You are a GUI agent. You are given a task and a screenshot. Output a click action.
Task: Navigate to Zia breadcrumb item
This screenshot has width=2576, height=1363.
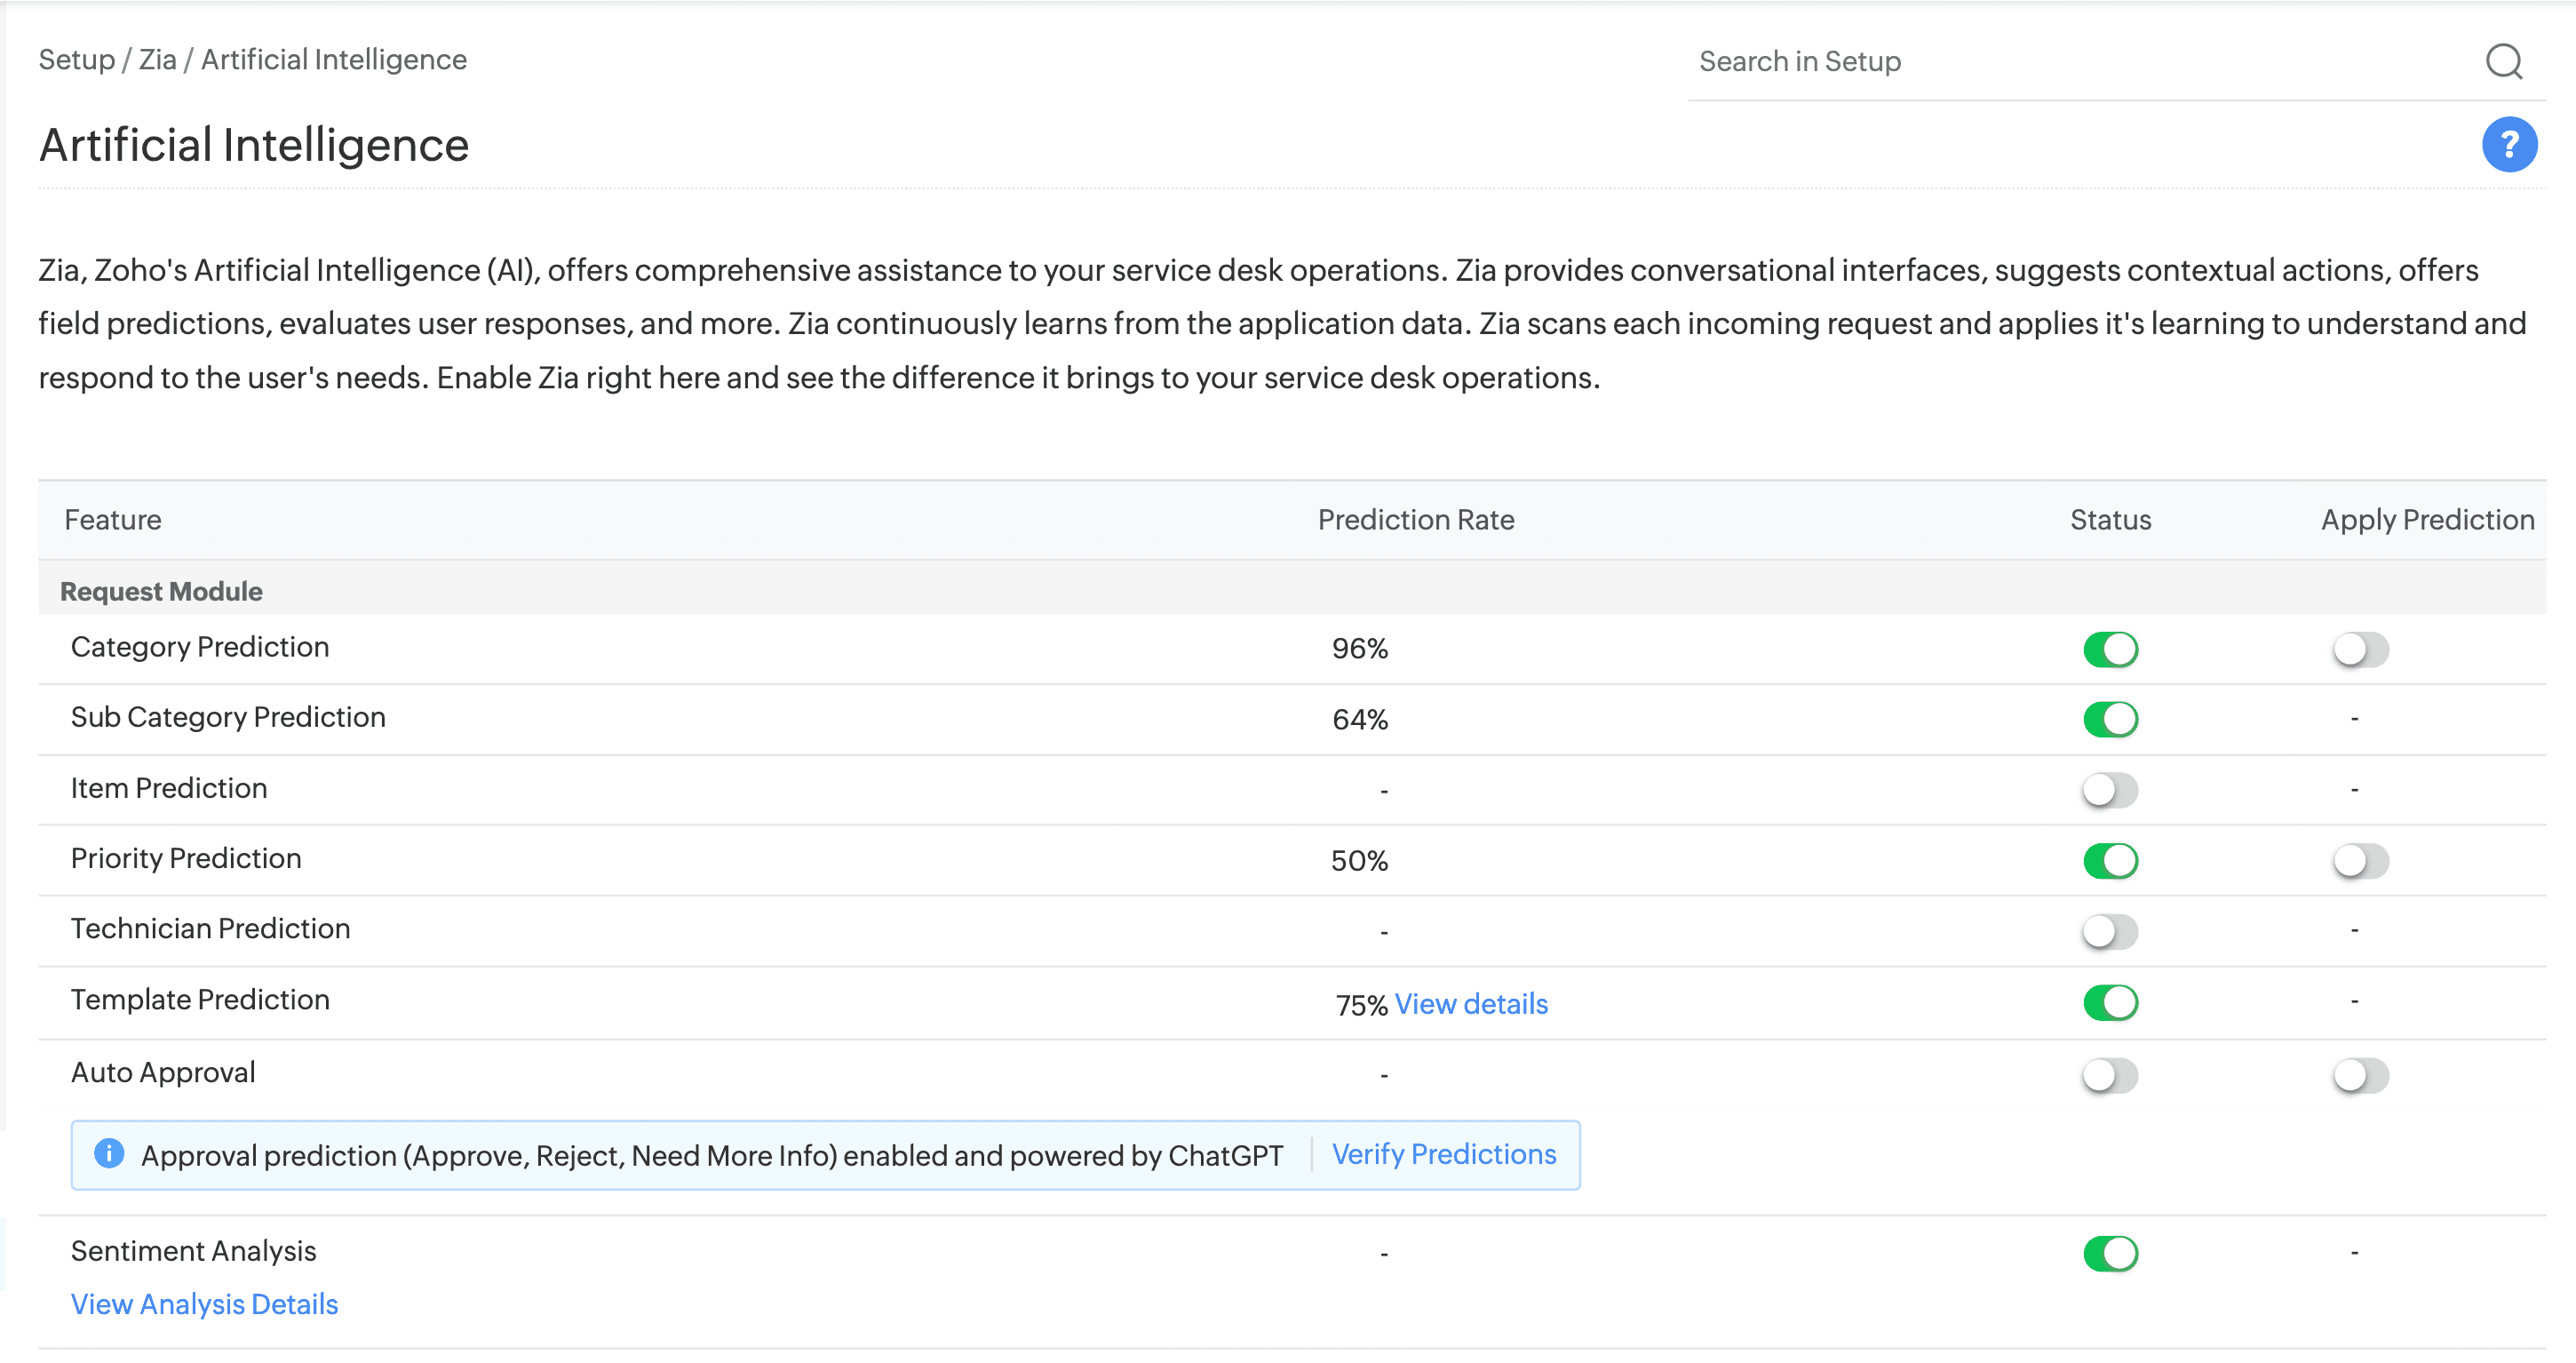[x=157, y=60]
